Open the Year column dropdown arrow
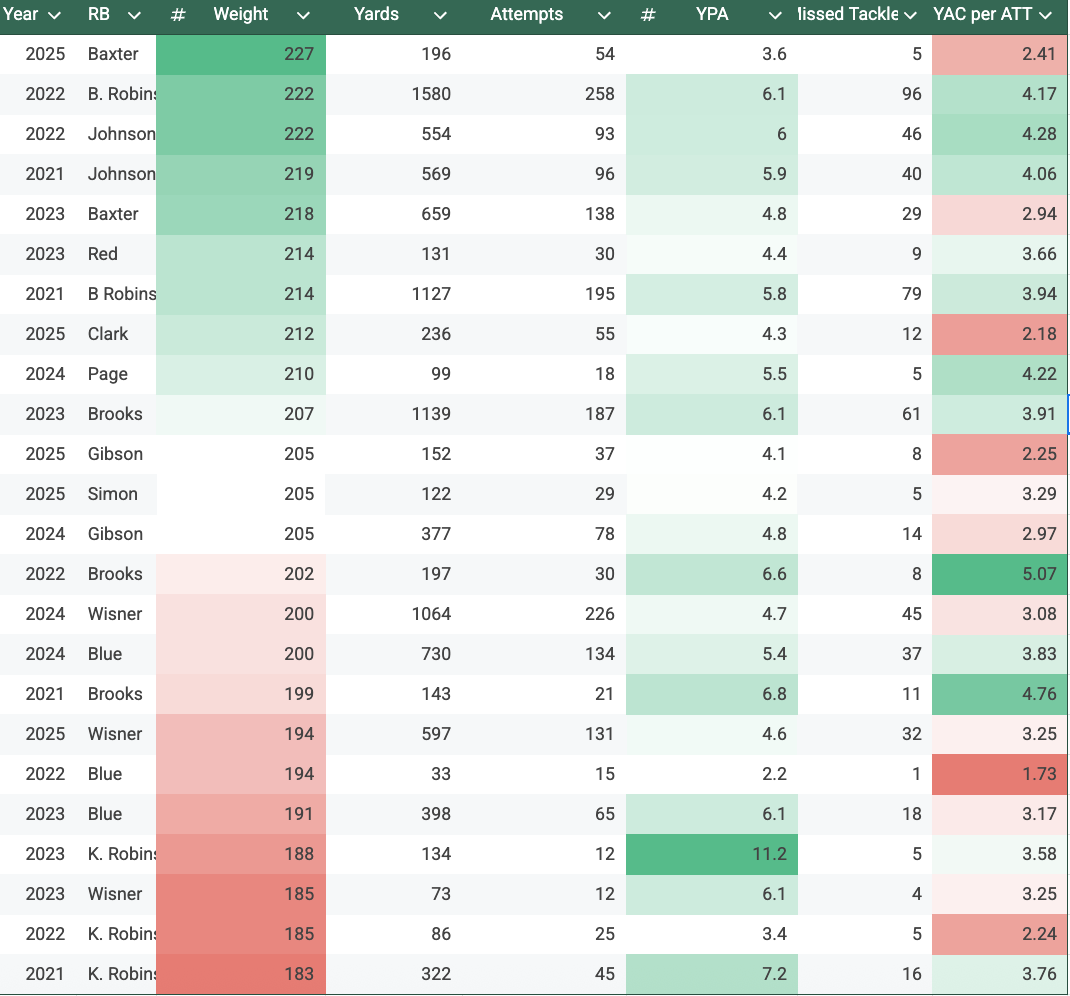The image size is (1070, 996). 55,15
